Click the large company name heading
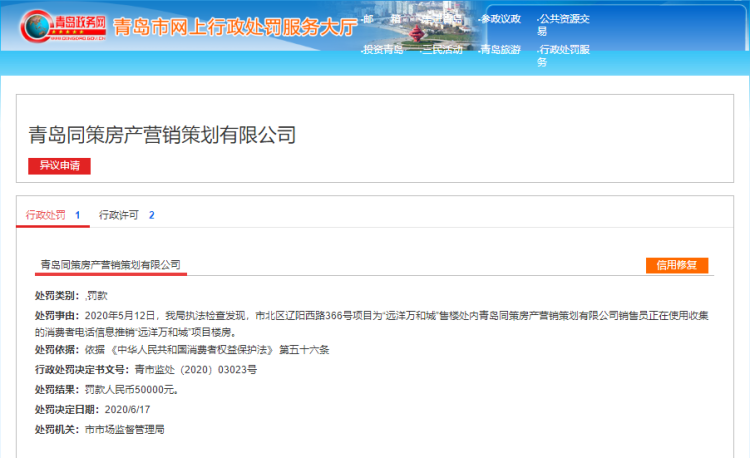 click(162, 135)
